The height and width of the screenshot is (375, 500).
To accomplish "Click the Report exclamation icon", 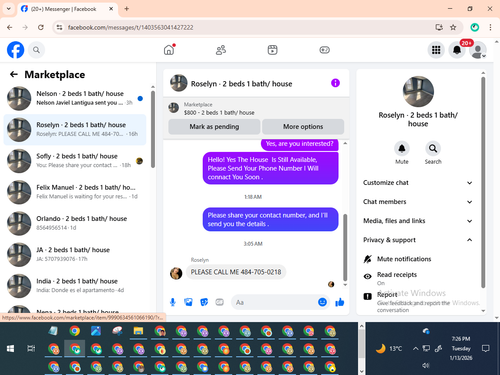I will tap(367, 296).
